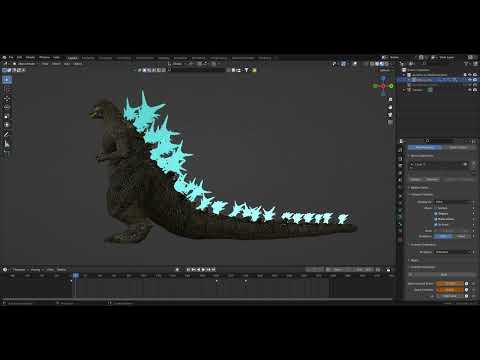The image size is (480, 360).
Task: Click the navigation axis gizmo in viewport
Action: (x=383, y=86)
